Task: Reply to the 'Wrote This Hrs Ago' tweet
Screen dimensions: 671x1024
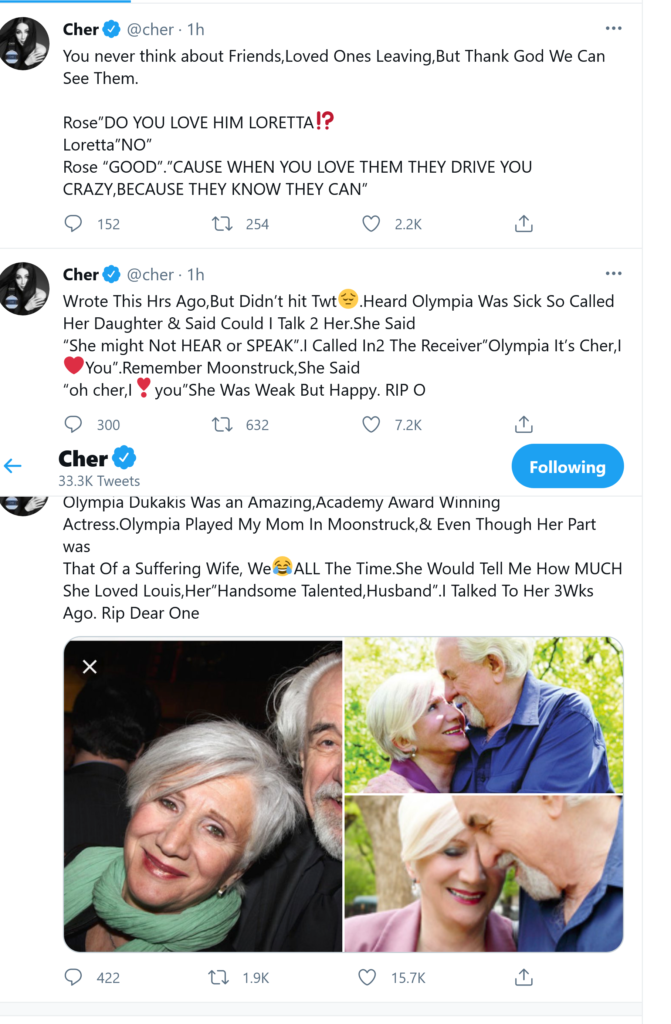Action: coord(73,425)
